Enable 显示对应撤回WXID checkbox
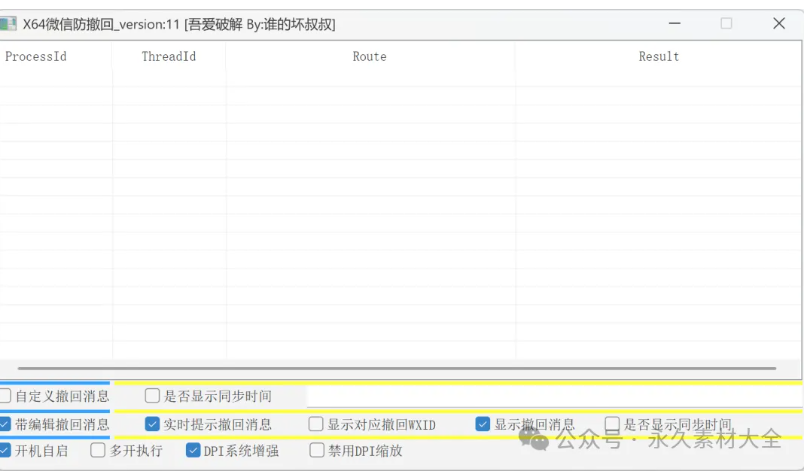804x474 pixels. (316, 424)
